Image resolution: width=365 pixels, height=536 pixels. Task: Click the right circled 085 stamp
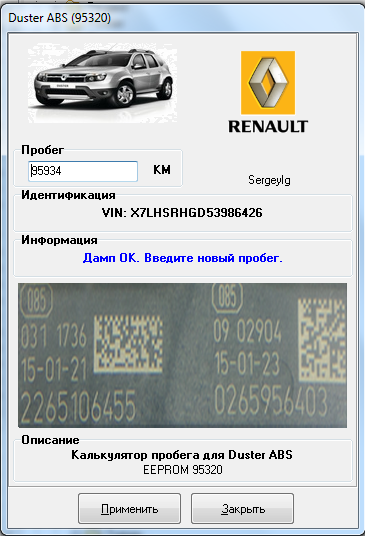[x=227, y=296]
